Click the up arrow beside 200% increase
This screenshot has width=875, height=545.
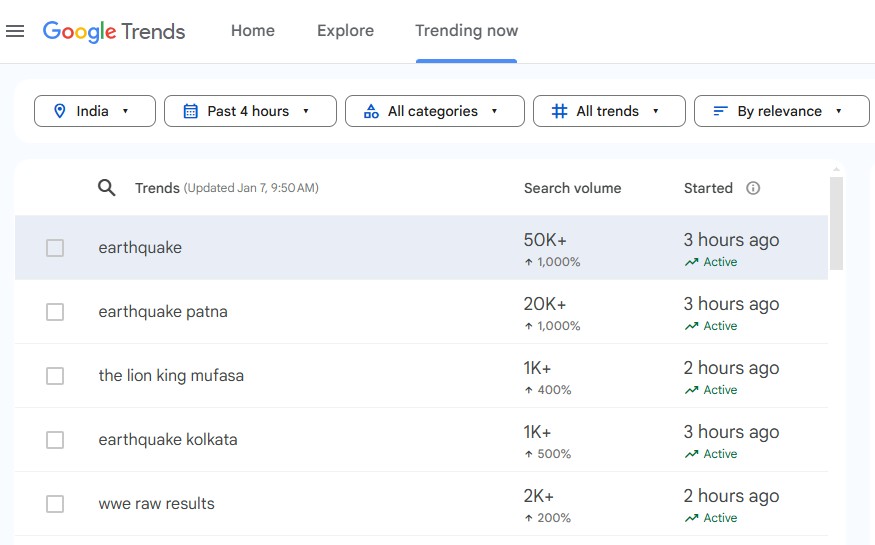pyautogui.click(x=528, y=518)
